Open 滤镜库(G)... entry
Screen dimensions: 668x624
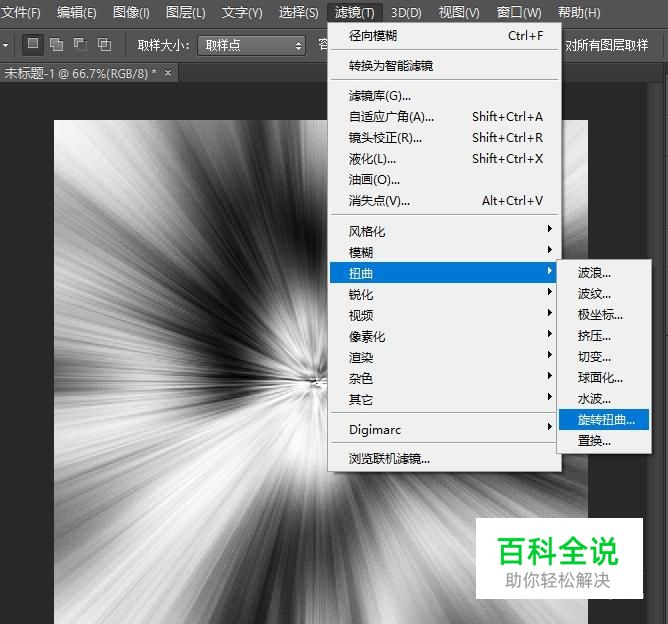click(x=444, y=96)
